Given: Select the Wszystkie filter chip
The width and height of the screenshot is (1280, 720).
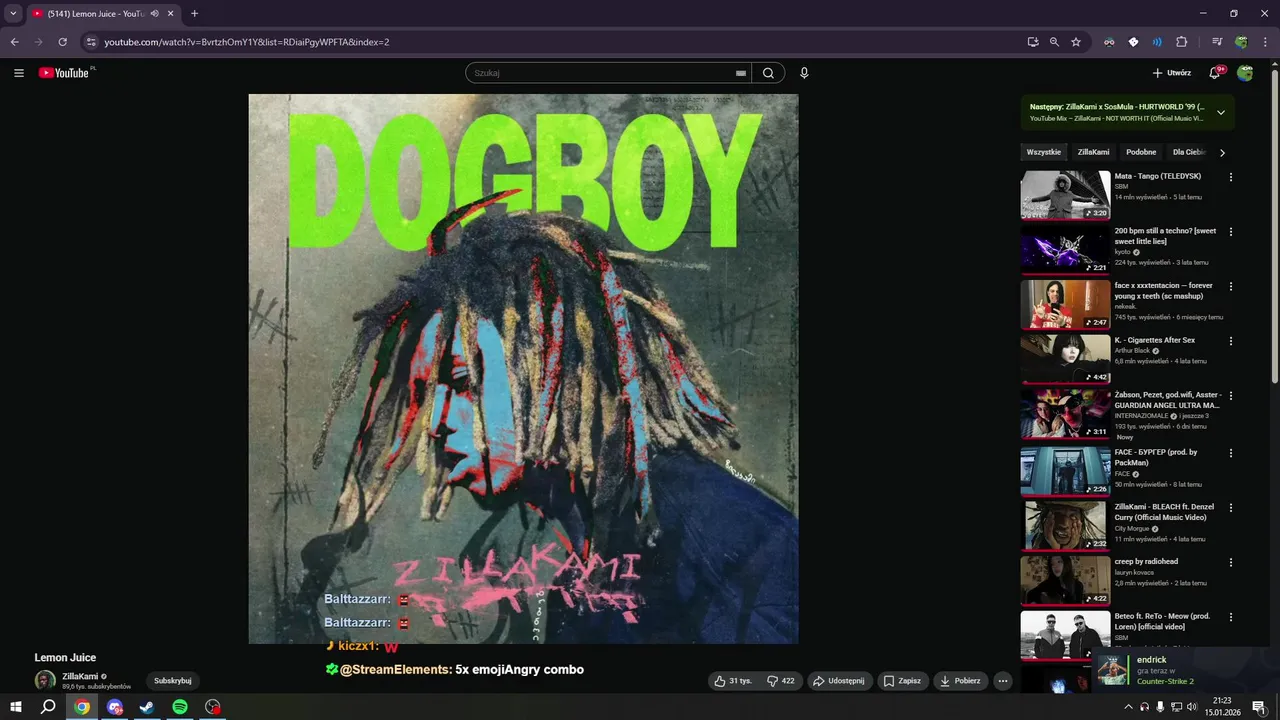Looking at the screenshot, I should click(x=1044, y=152).
